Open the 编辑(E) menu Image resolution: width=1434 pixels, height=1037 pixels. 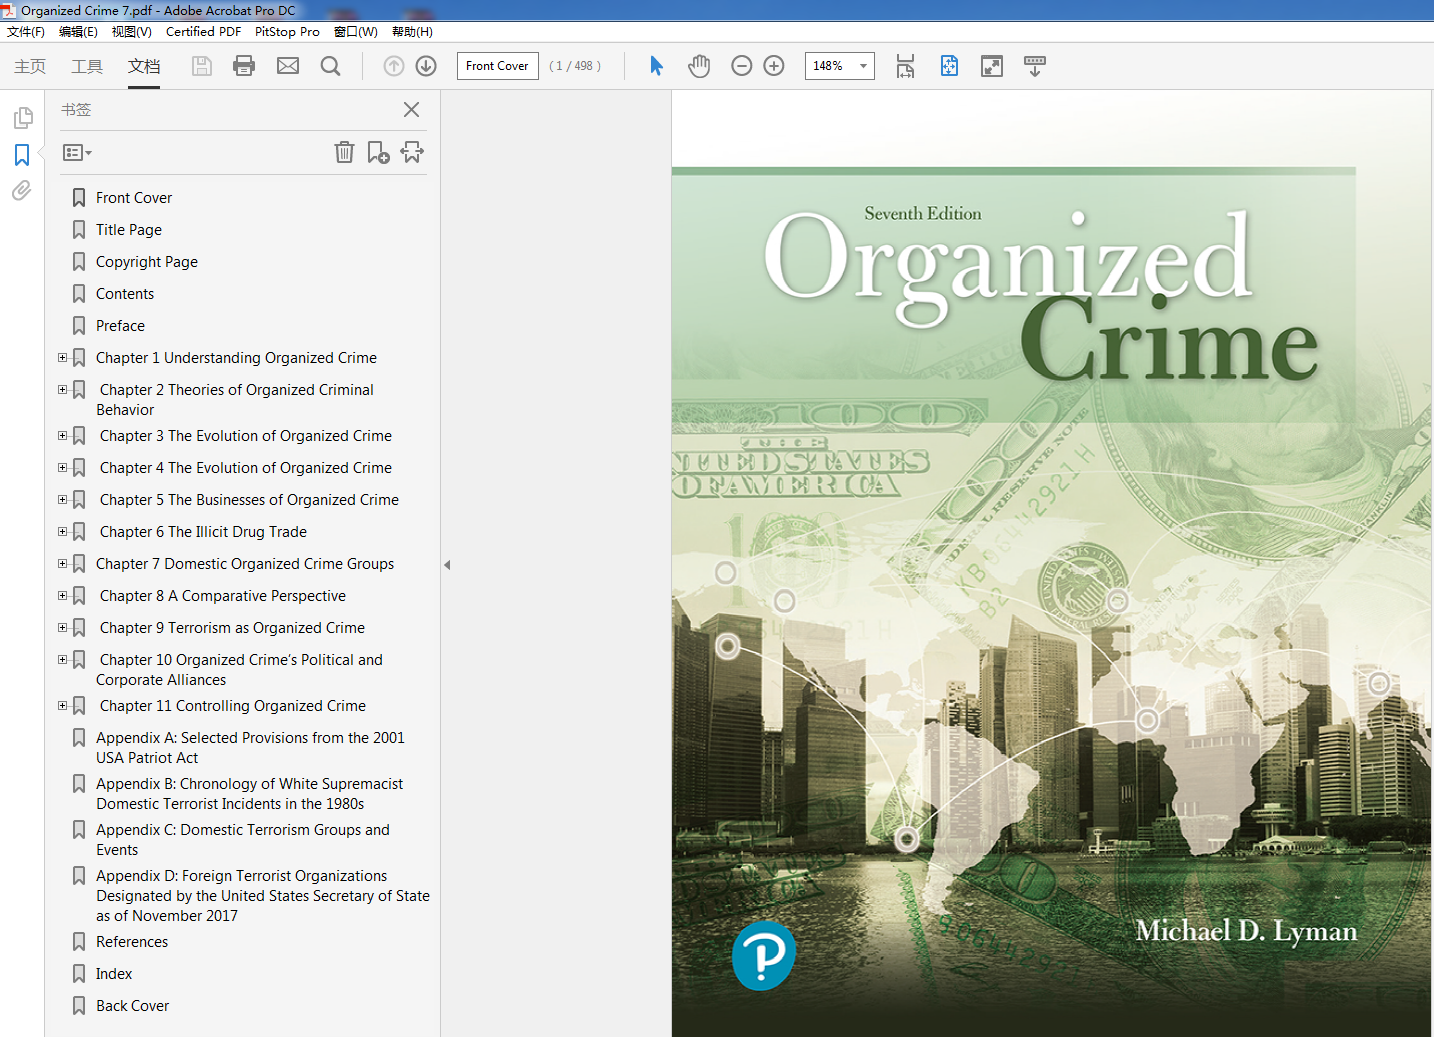[78, 32]
